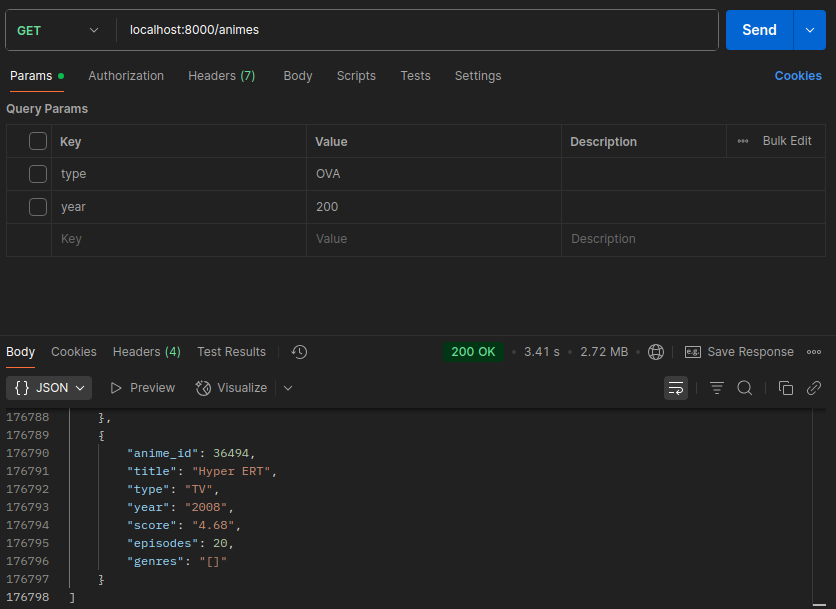
Task: Open the request Headers (7) tab
Action: coord(222,76)
